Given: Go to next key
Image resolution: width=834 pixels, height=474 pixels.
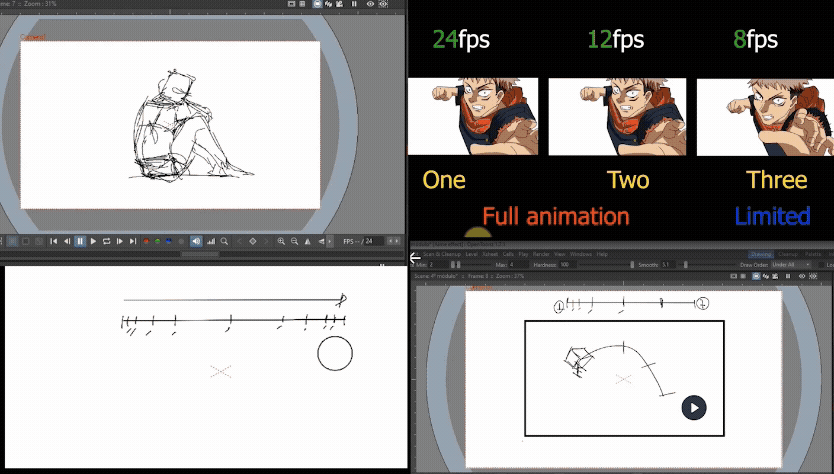Looking at the screenshot, I should pyautogui.click(x=266, y=241).
